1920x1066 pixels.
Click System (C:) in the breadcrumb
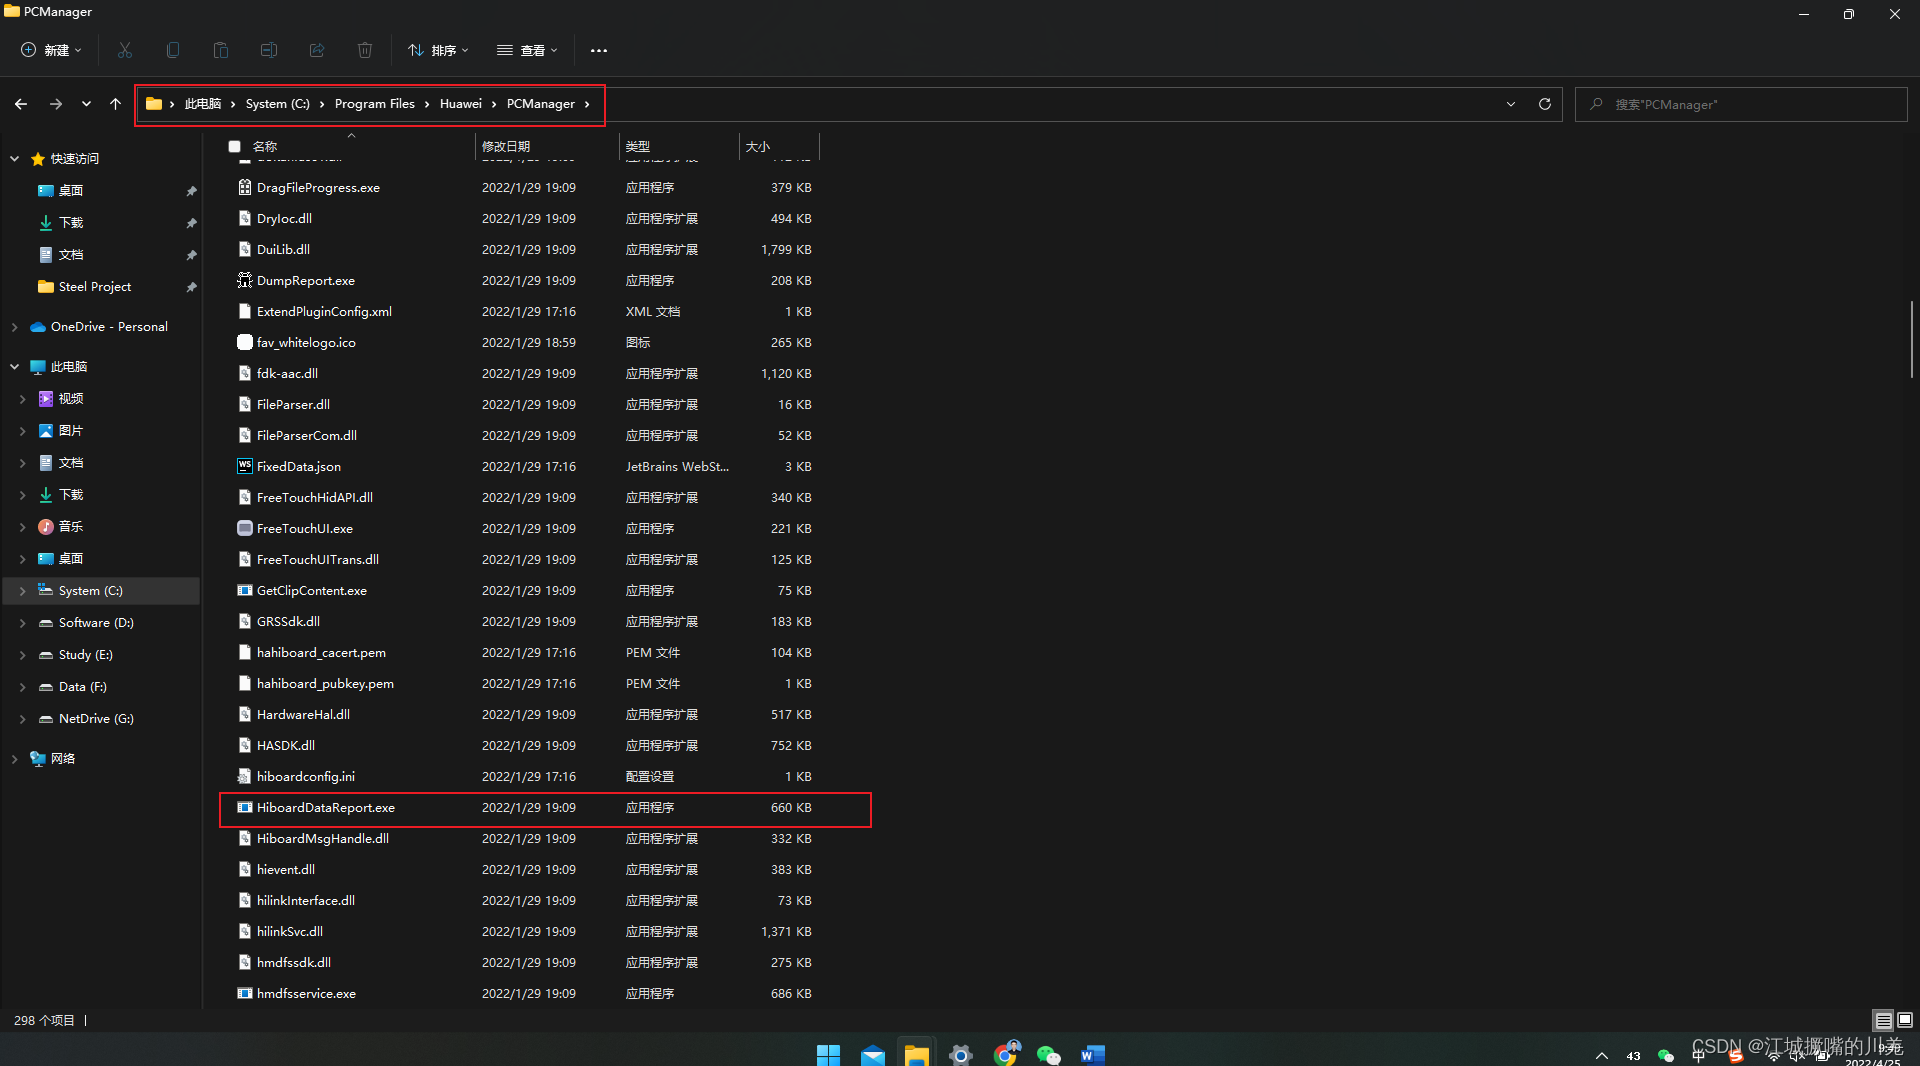pyautogui.click(x=277, y=104)
